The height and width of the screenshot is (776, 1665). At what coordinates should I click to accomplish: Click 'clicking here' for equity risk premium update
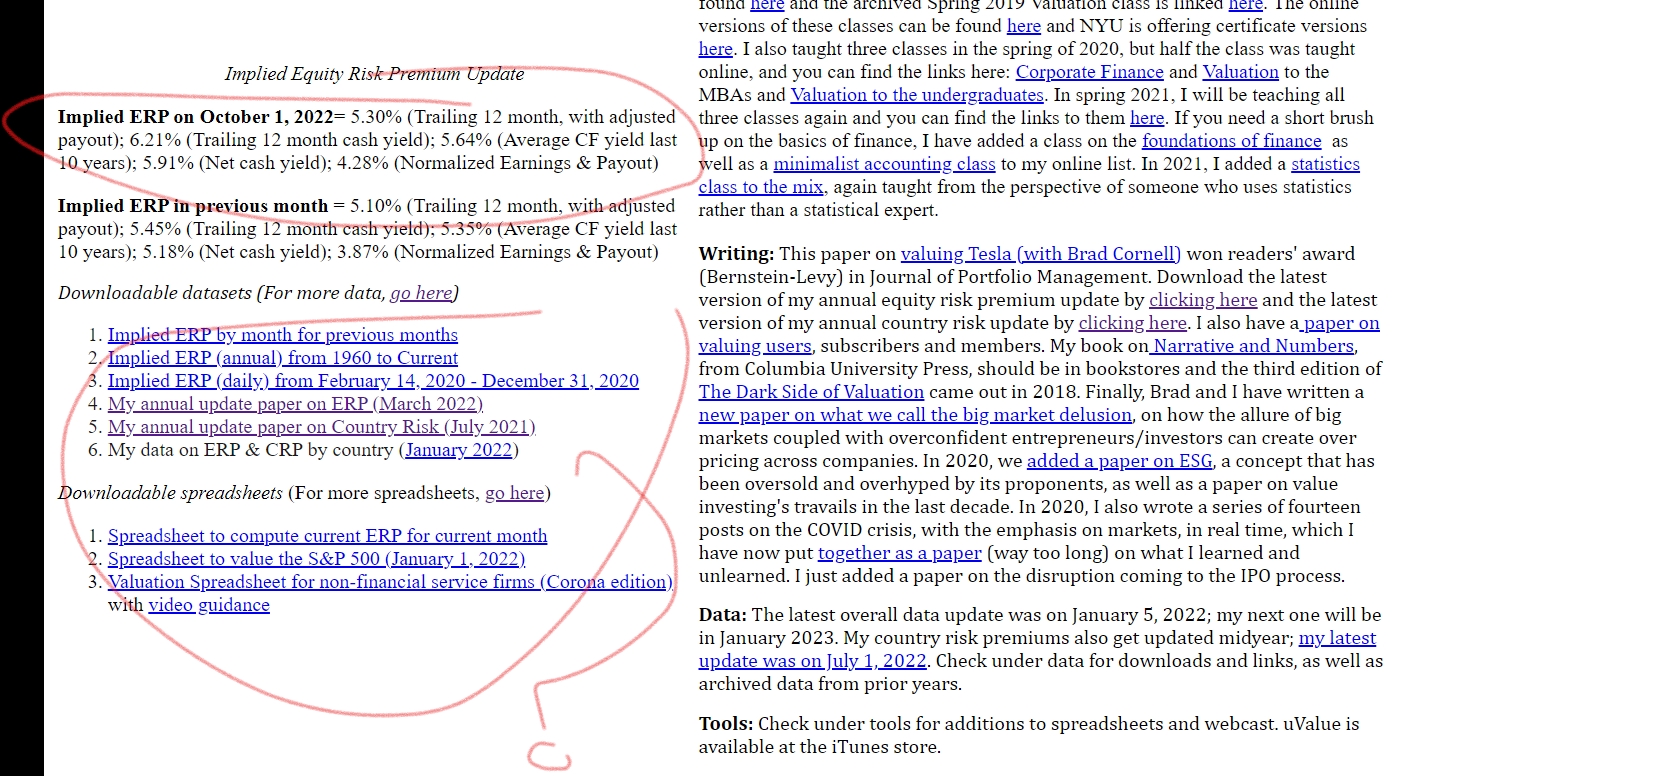[1203, 300]
